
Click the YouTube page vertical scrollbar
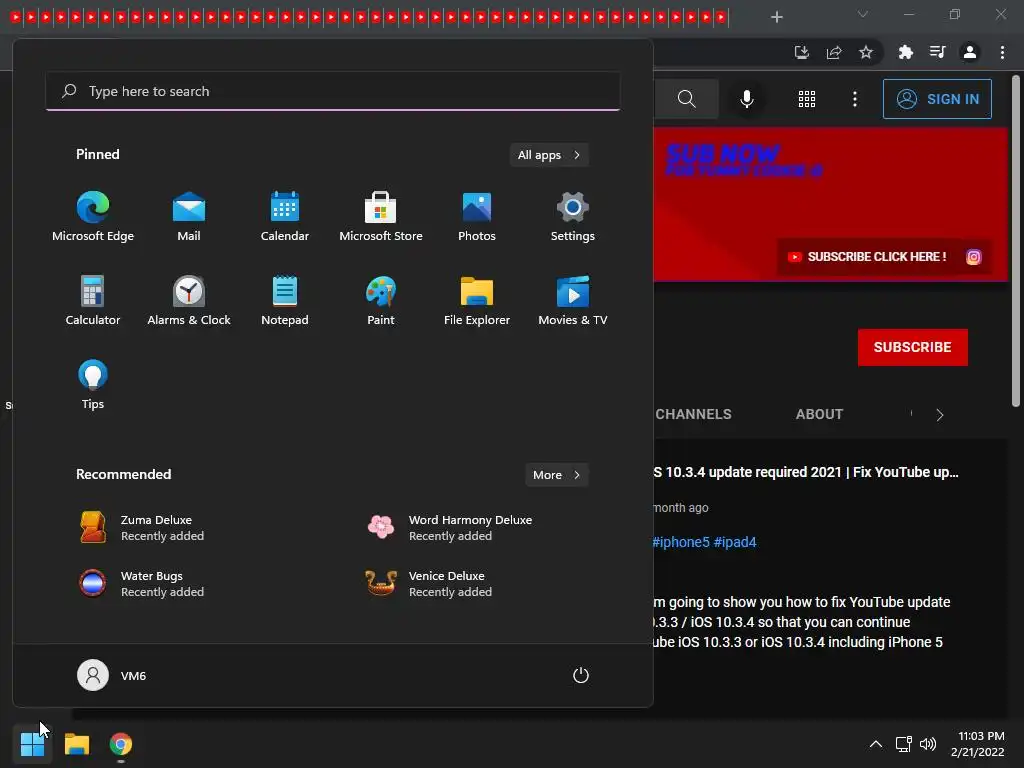1016,242
